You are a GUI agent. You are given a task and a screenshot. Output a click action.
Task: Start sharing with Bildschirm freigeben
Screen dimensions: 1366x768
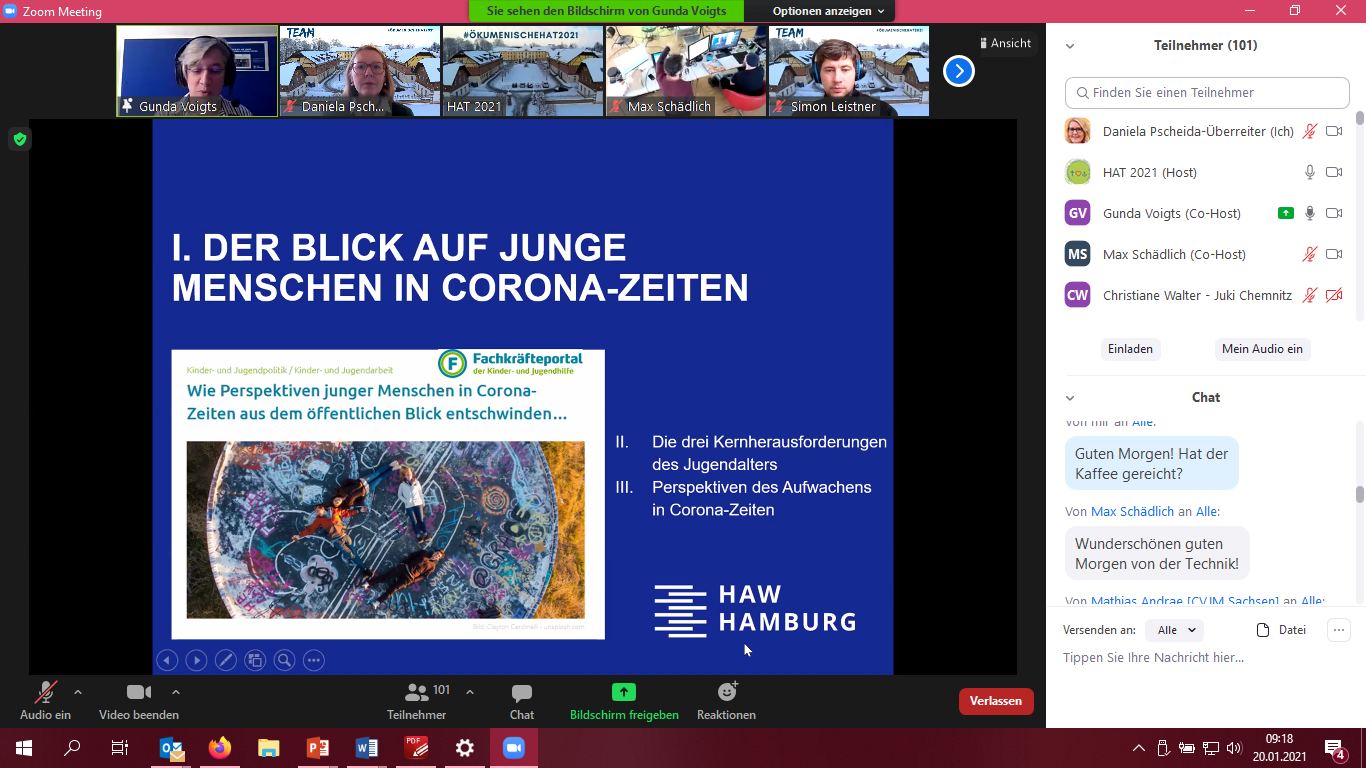(x=624, y=701)
